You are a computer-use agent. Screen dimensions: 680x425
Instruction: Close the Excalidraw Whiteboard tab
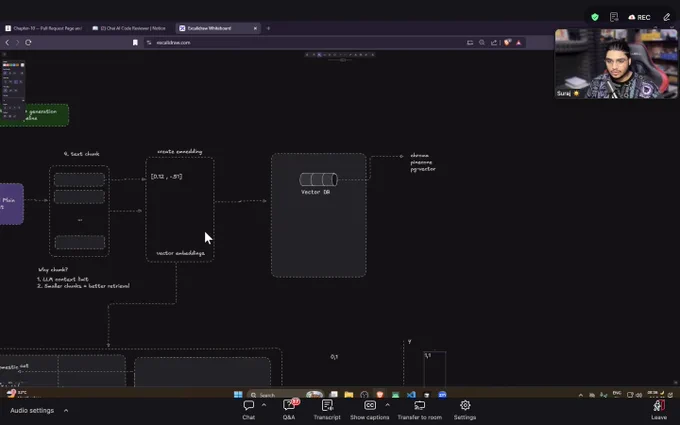[255, 28]
